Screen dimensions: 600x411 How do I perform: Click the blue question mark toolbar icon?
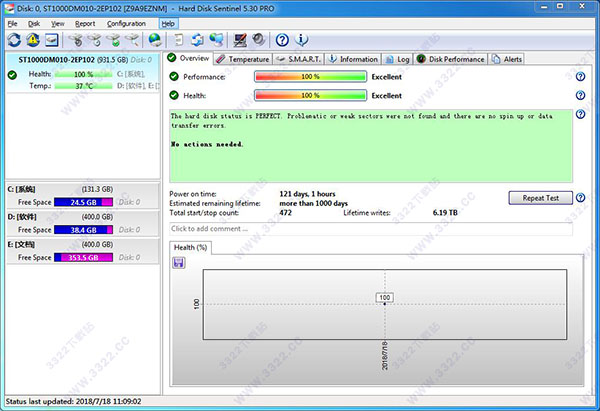[282, 40]
